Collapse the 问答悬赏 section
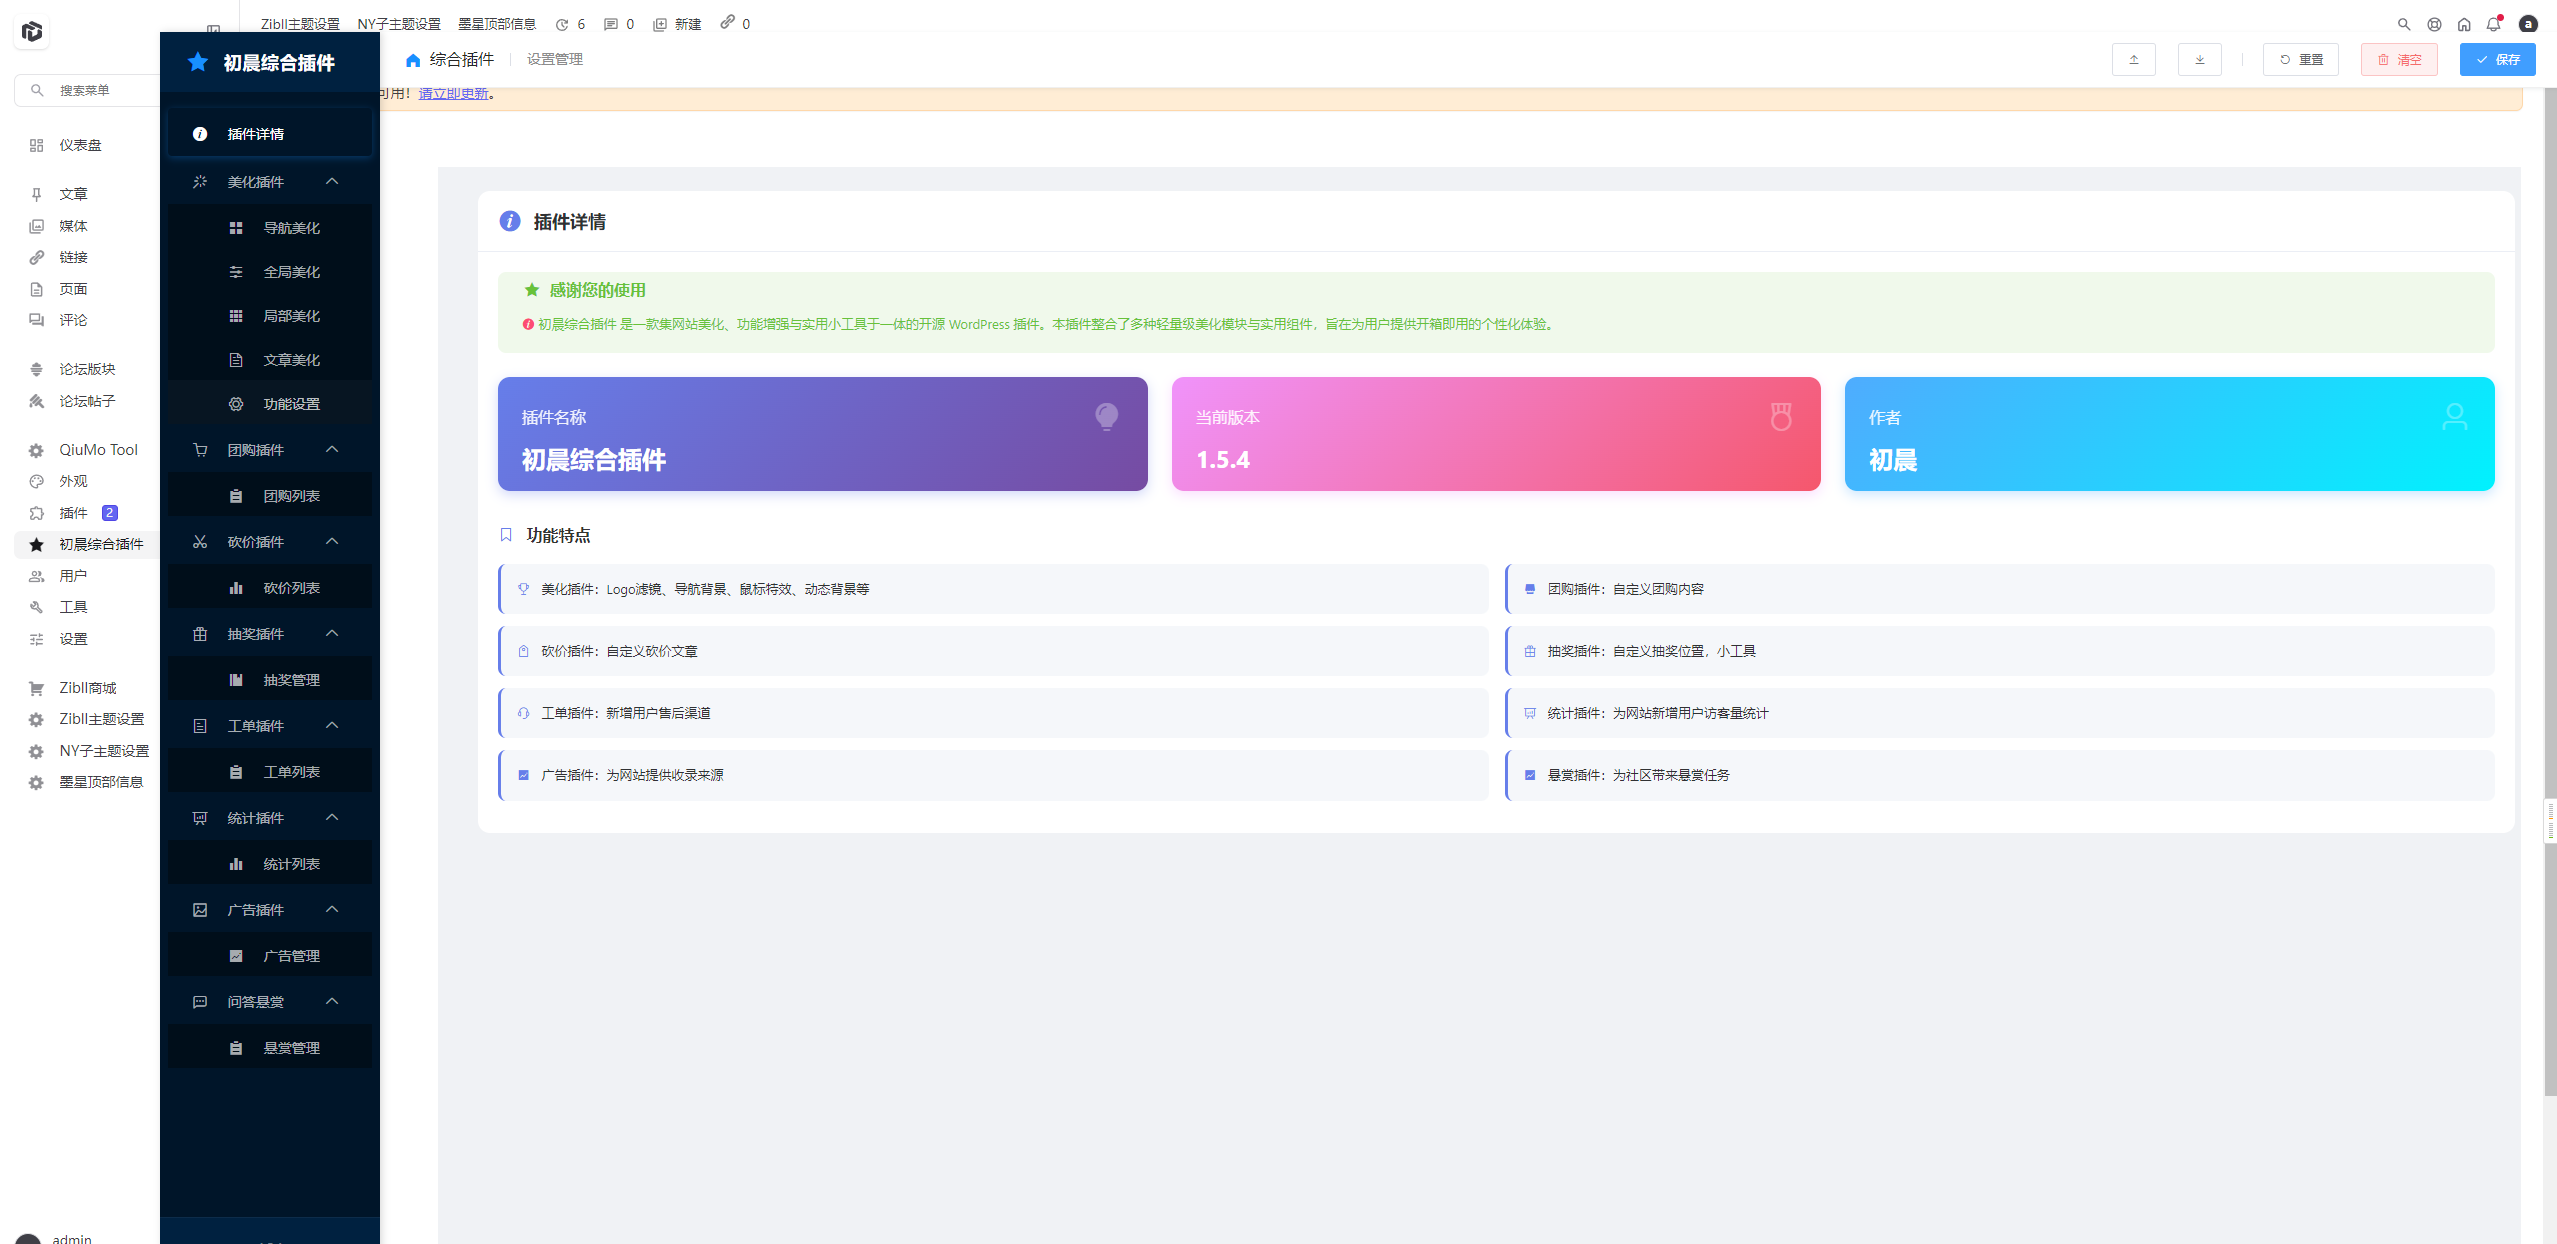Screen dimensions: 2557x1244 tap(332, 1002)
